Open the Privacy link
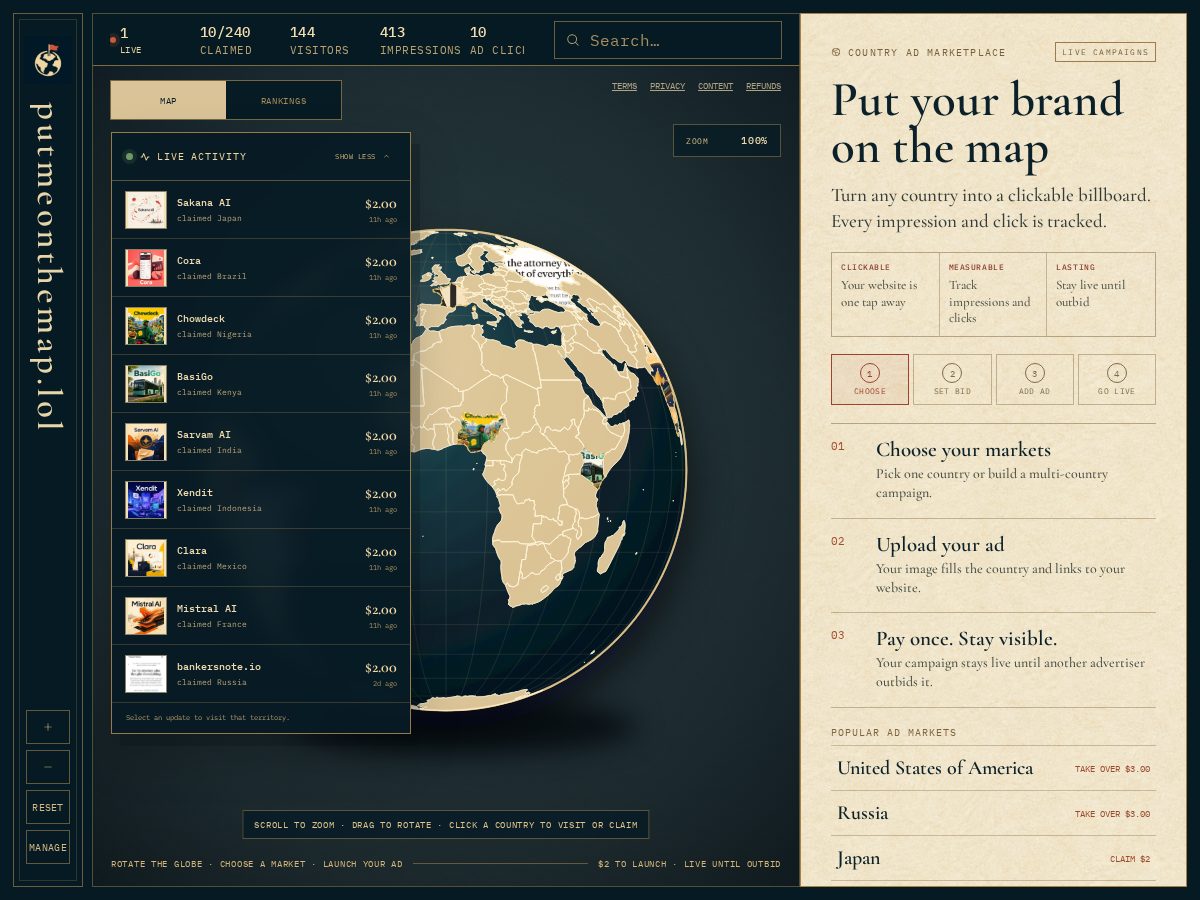The width and height of the screenshot is (1200, 900). point(667,87)
